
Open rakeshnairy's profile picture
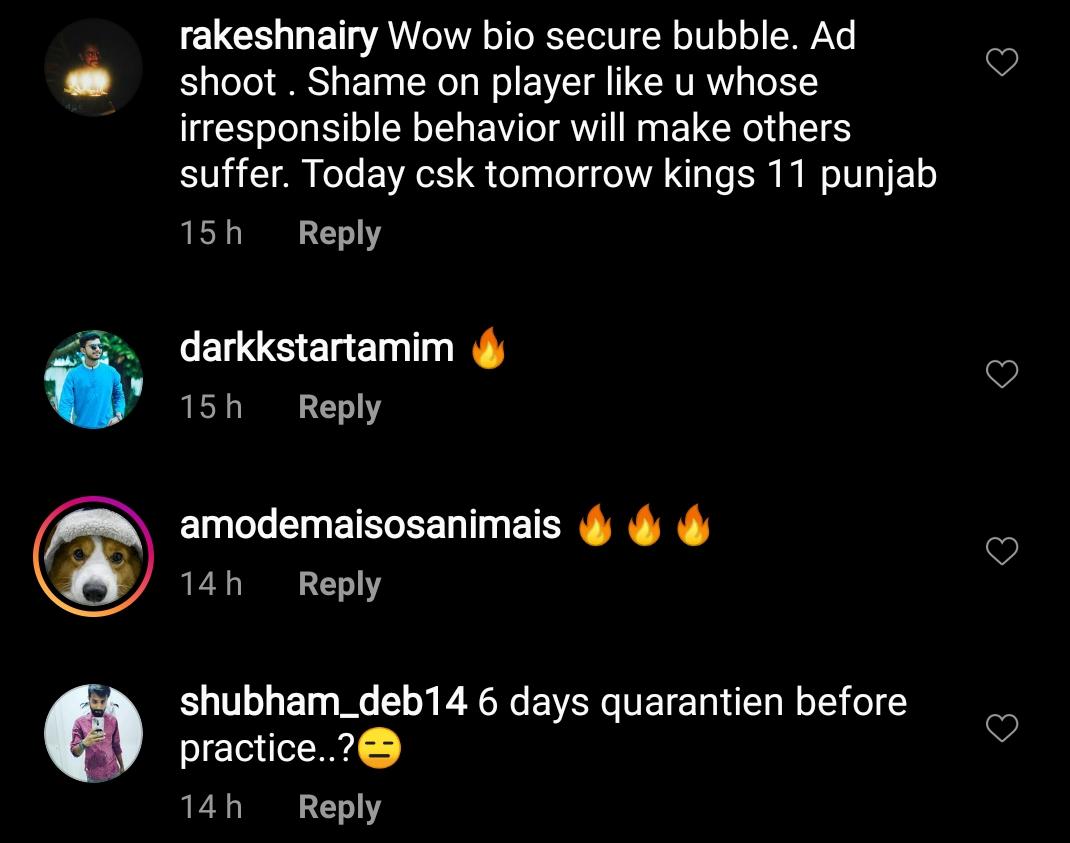click(93, 68)
